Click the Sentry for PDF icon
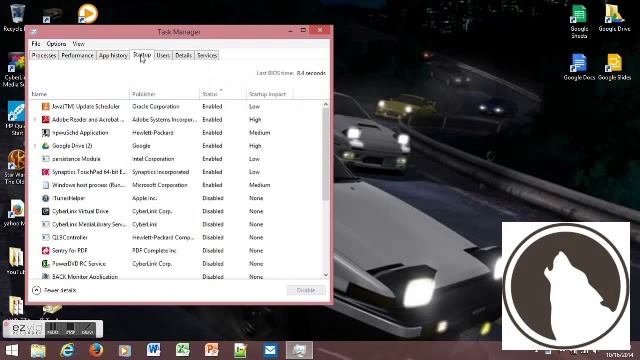The width and height of the screenshot is (640, 360). coord(46,250)
